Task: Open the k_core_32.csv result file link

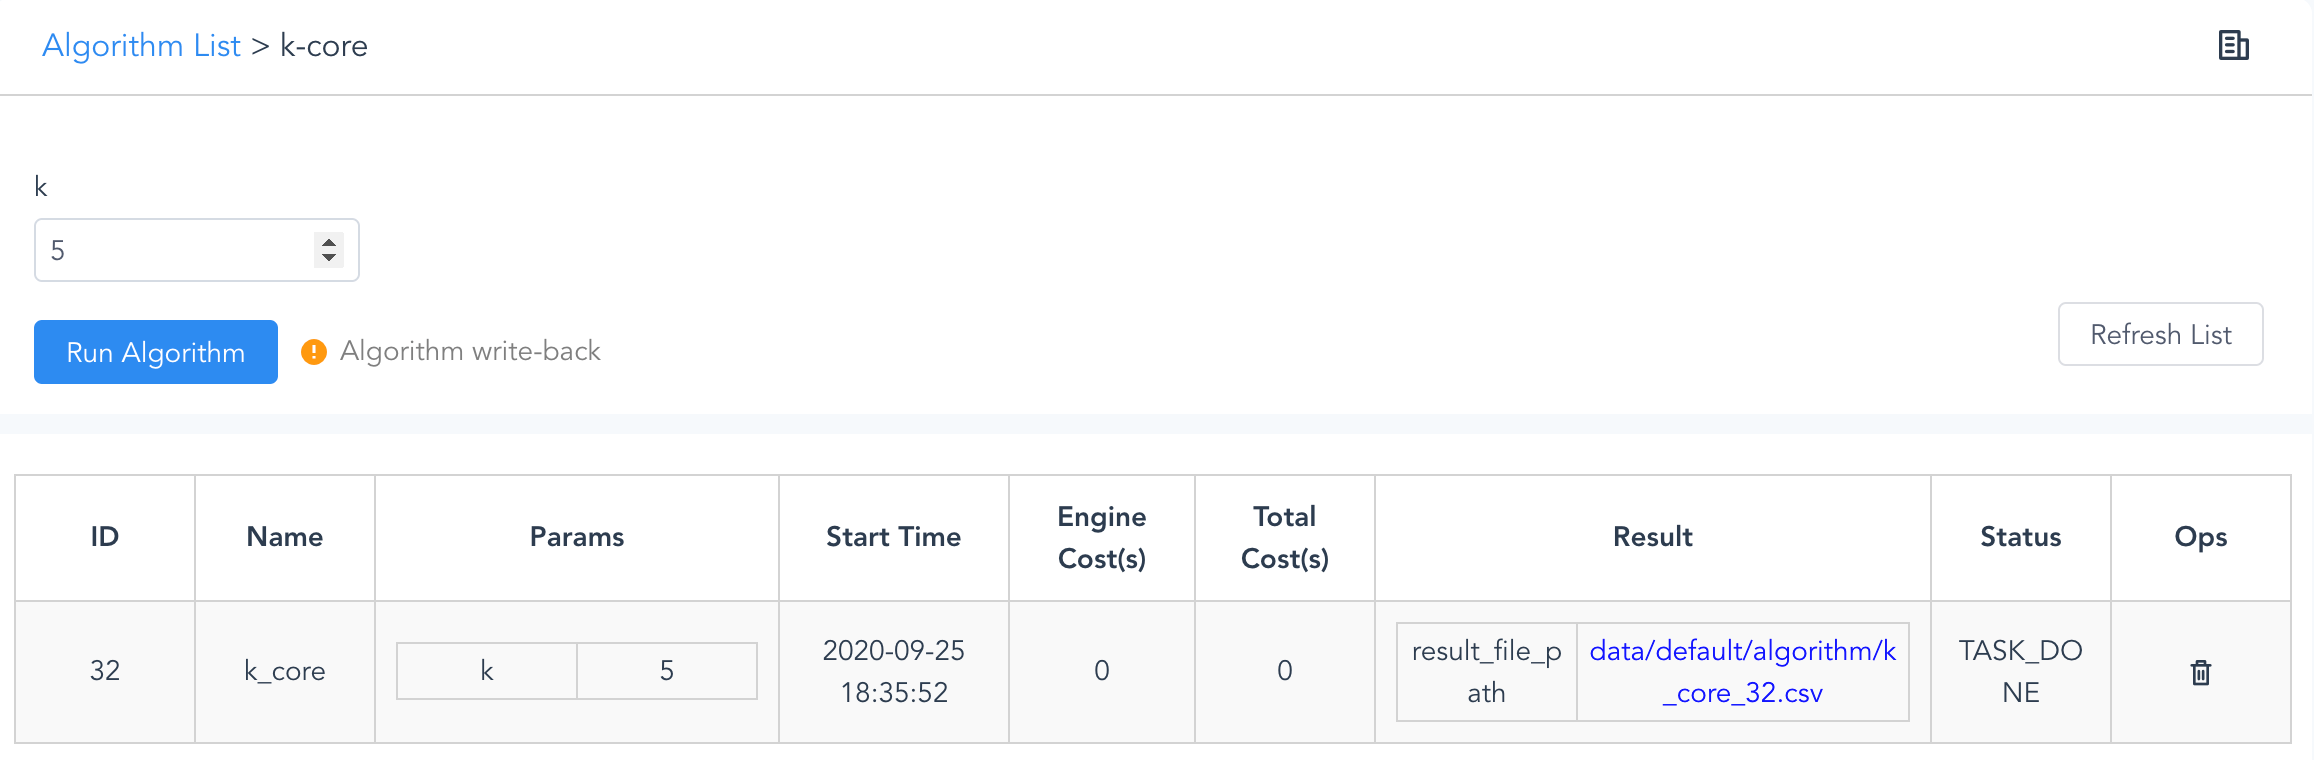Action: click(x=1742, y=671)
